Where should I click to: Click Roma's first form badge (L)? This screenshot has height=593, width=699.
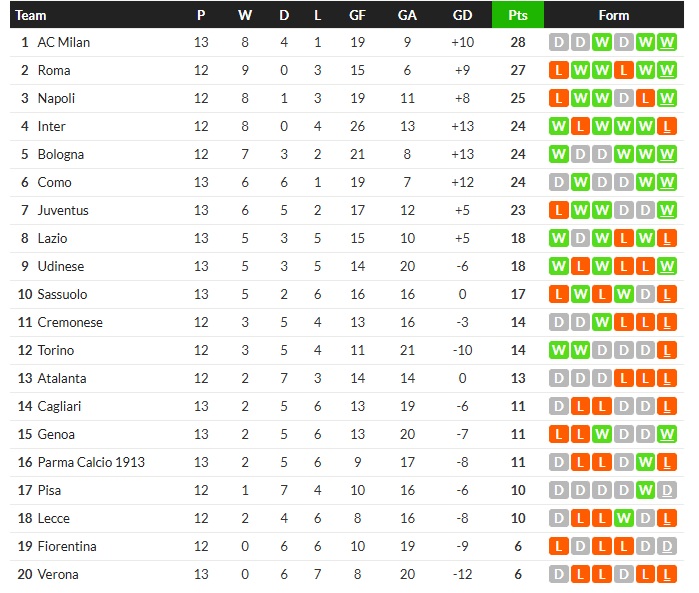[x=558, y=70]
